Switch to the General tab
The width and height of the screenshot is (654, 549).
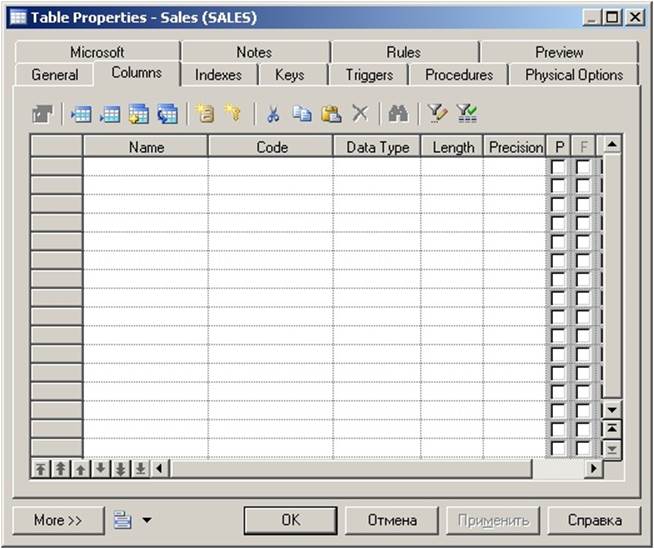click(54, 75)
